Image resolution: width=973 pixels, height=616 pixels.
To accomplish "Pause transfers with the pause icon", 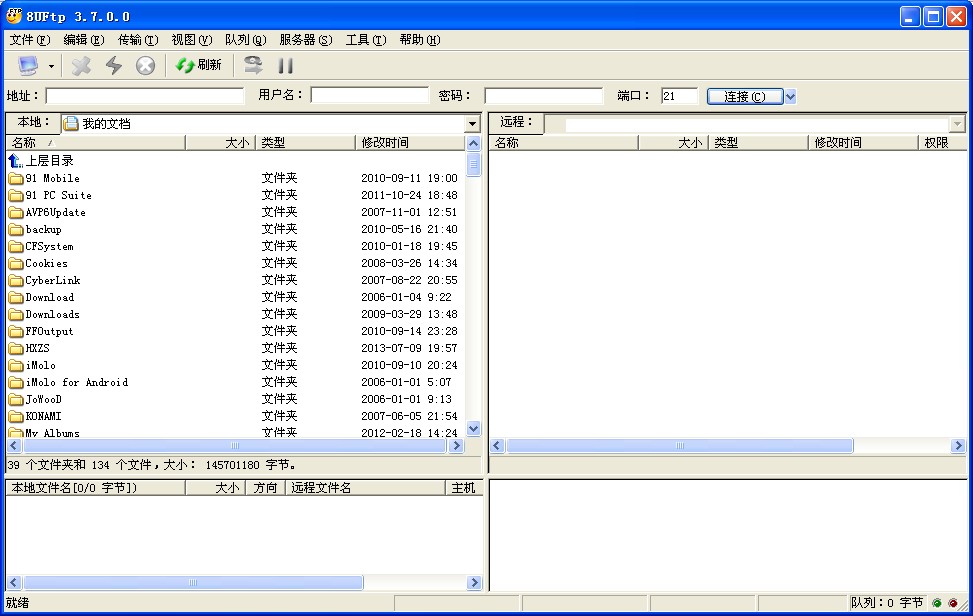I will tap(286, 64).
